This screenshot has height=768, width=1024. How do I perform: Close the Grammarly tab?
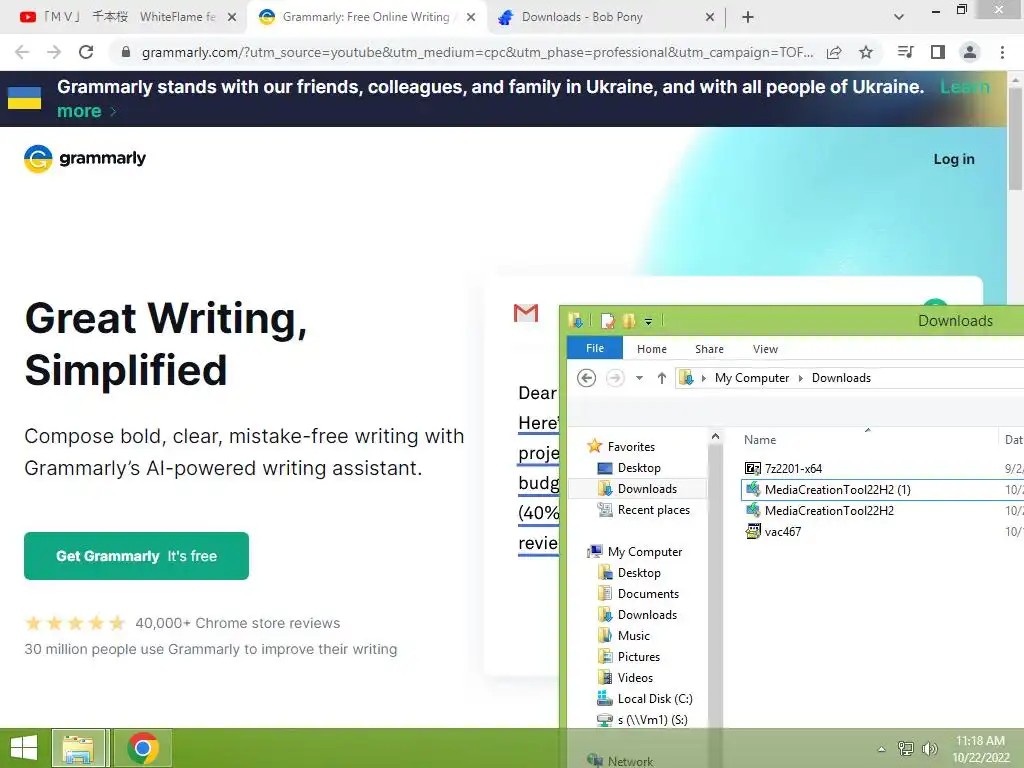471,17
